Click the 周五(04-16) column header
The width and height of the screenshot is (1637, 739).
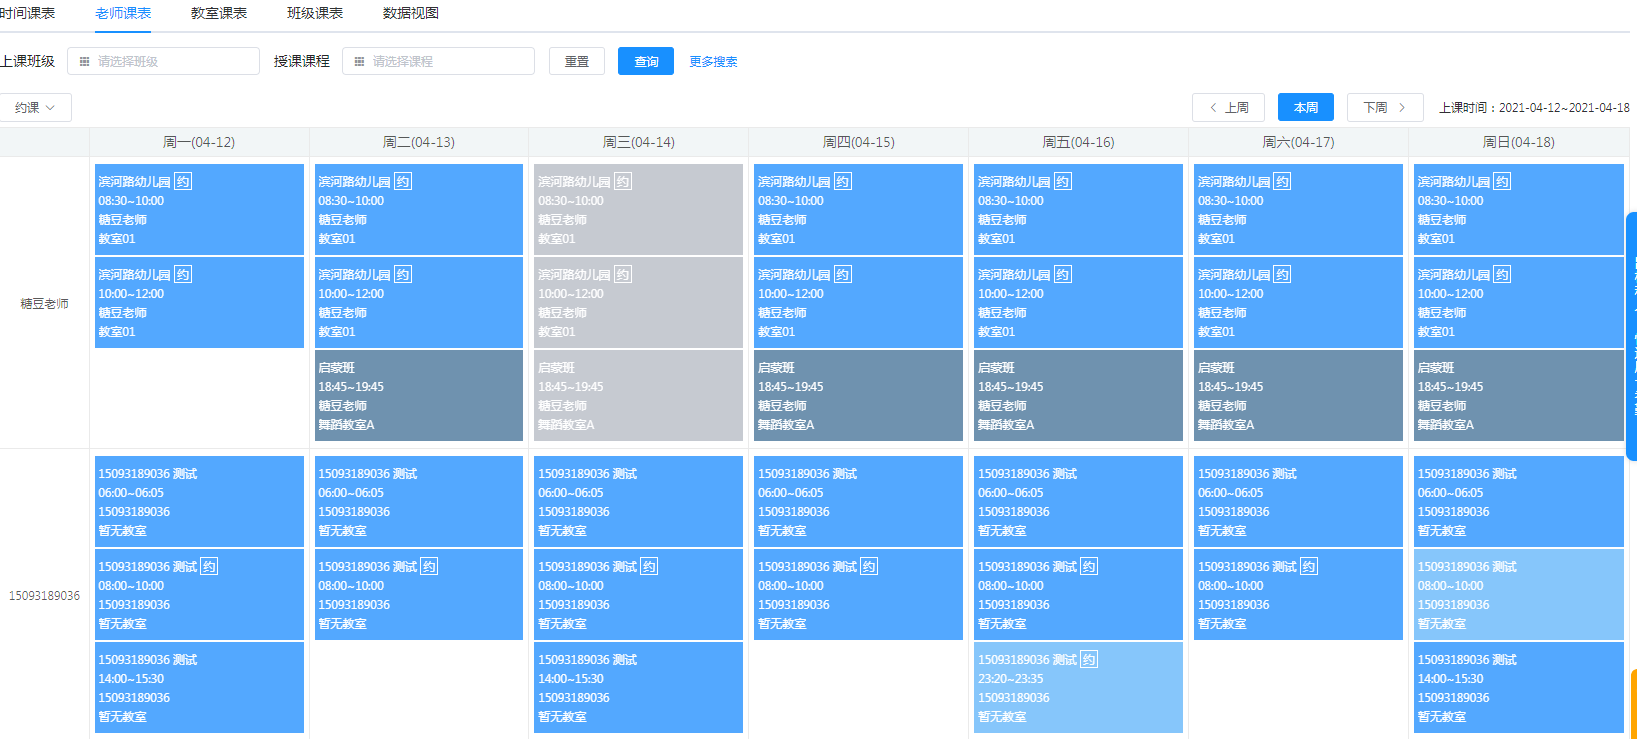(x=1079, y=142)
